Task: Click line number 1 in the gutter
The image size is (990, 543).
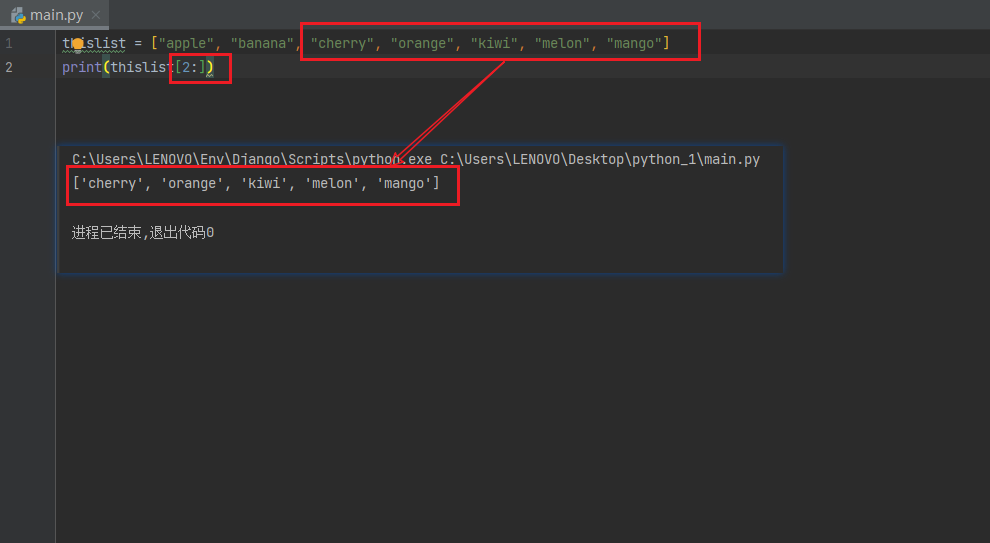Action: click(9, 44)
